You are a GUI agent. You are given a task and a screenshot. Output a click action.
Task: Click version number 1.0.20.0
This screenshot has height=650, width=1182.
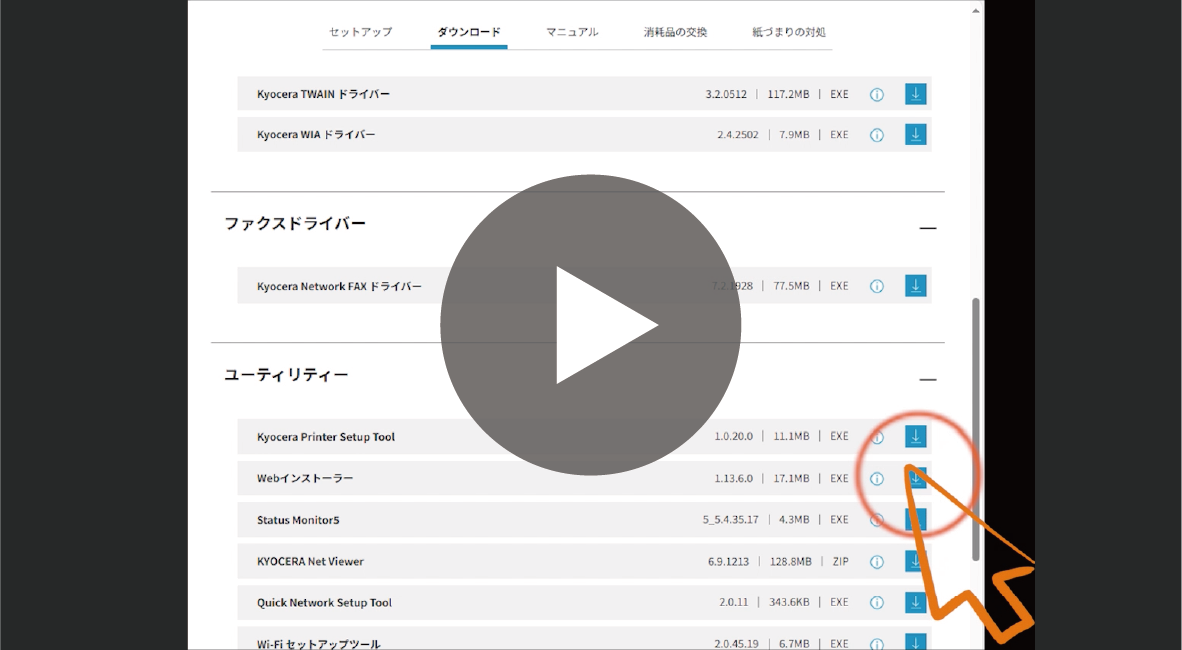tap(733, 437)
